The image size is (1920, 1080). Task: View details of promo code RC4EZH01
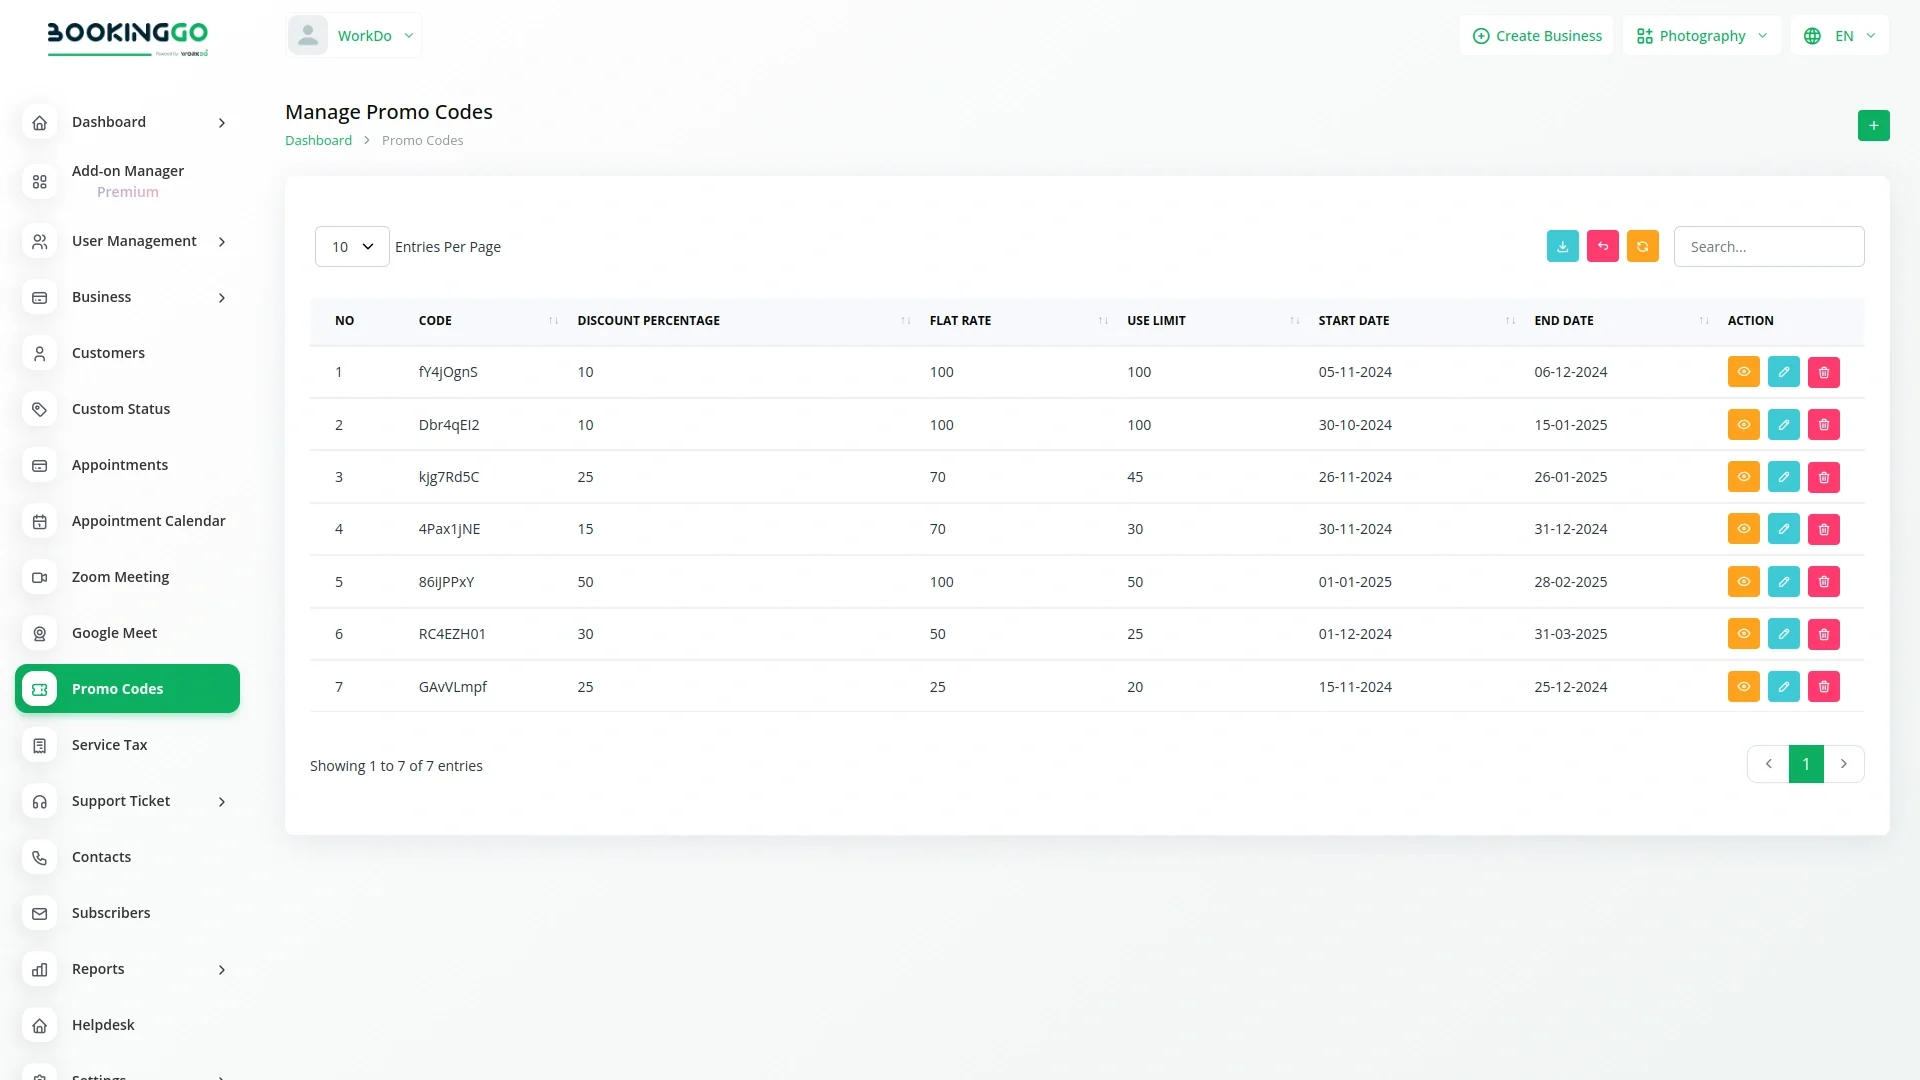click(1743, 634)
